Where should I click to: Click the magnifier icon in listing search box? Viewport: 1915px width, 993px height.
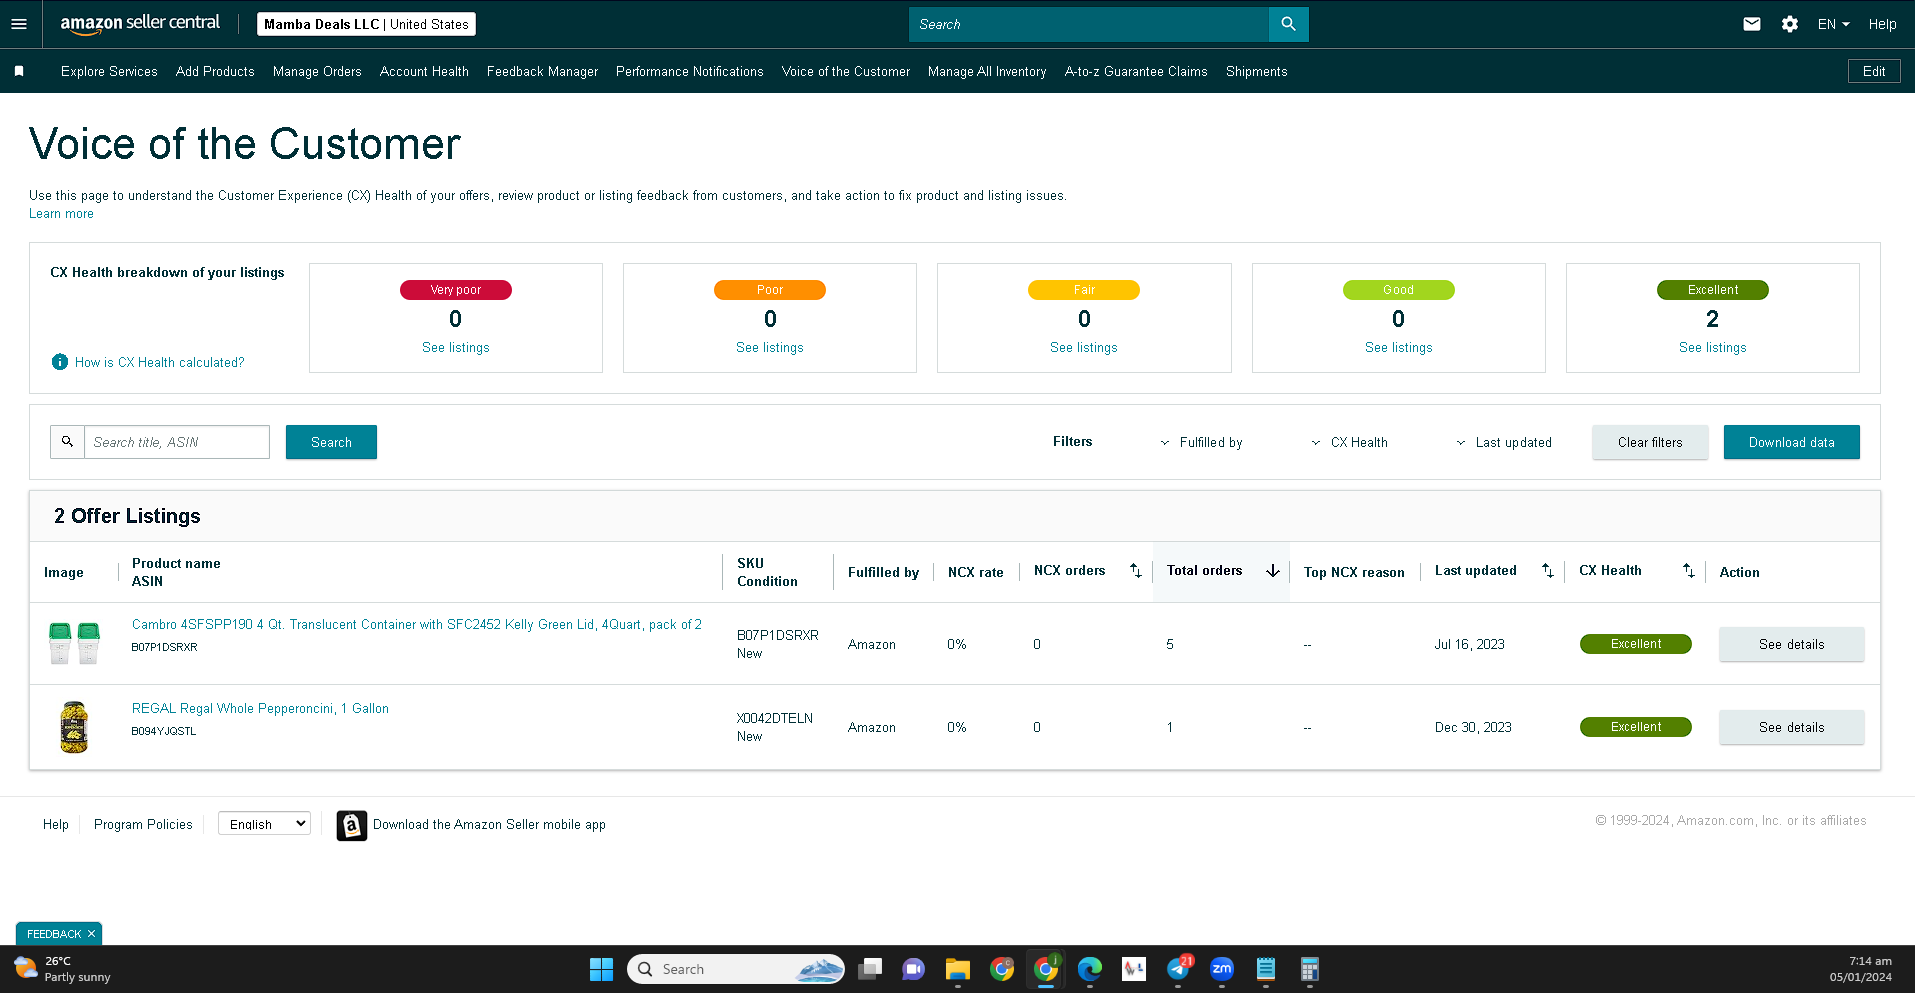[x=67, y=442]
